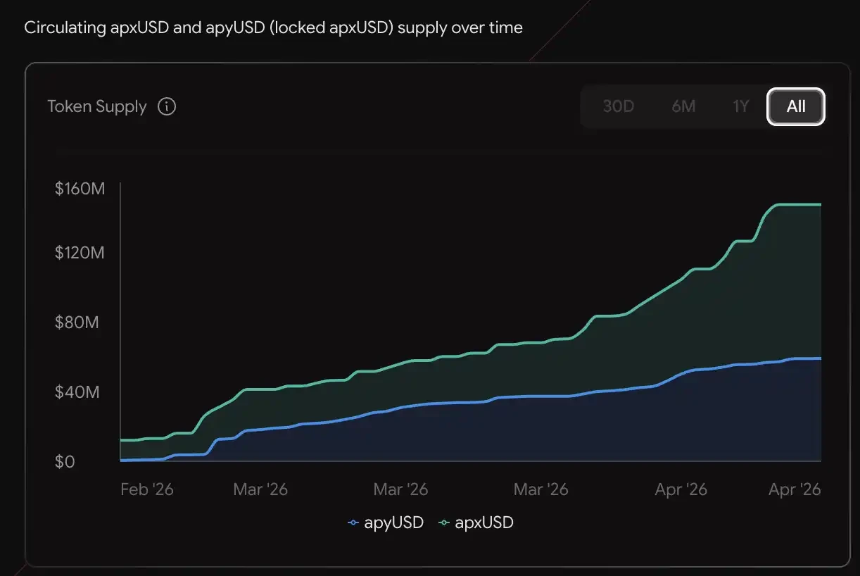The width and height of the screenshot is (860, 576).
Task: Click the $80M y-axis label
Action: 82,323
